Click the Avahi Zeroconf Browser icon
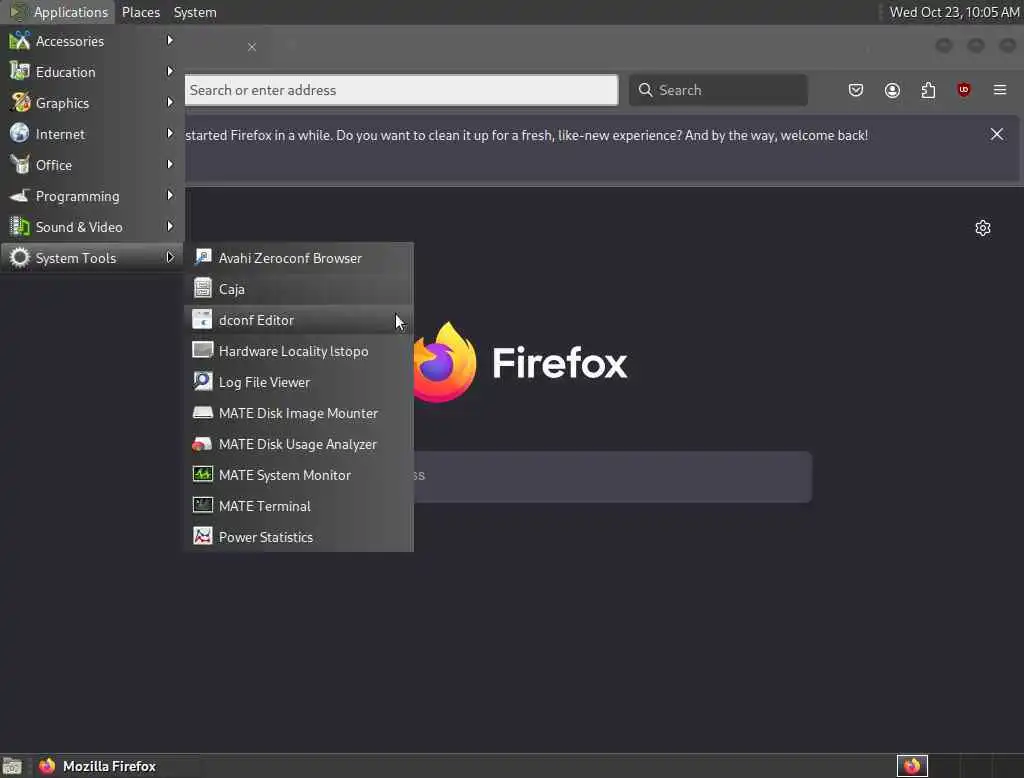1024x778 pixels. point(202,257)
